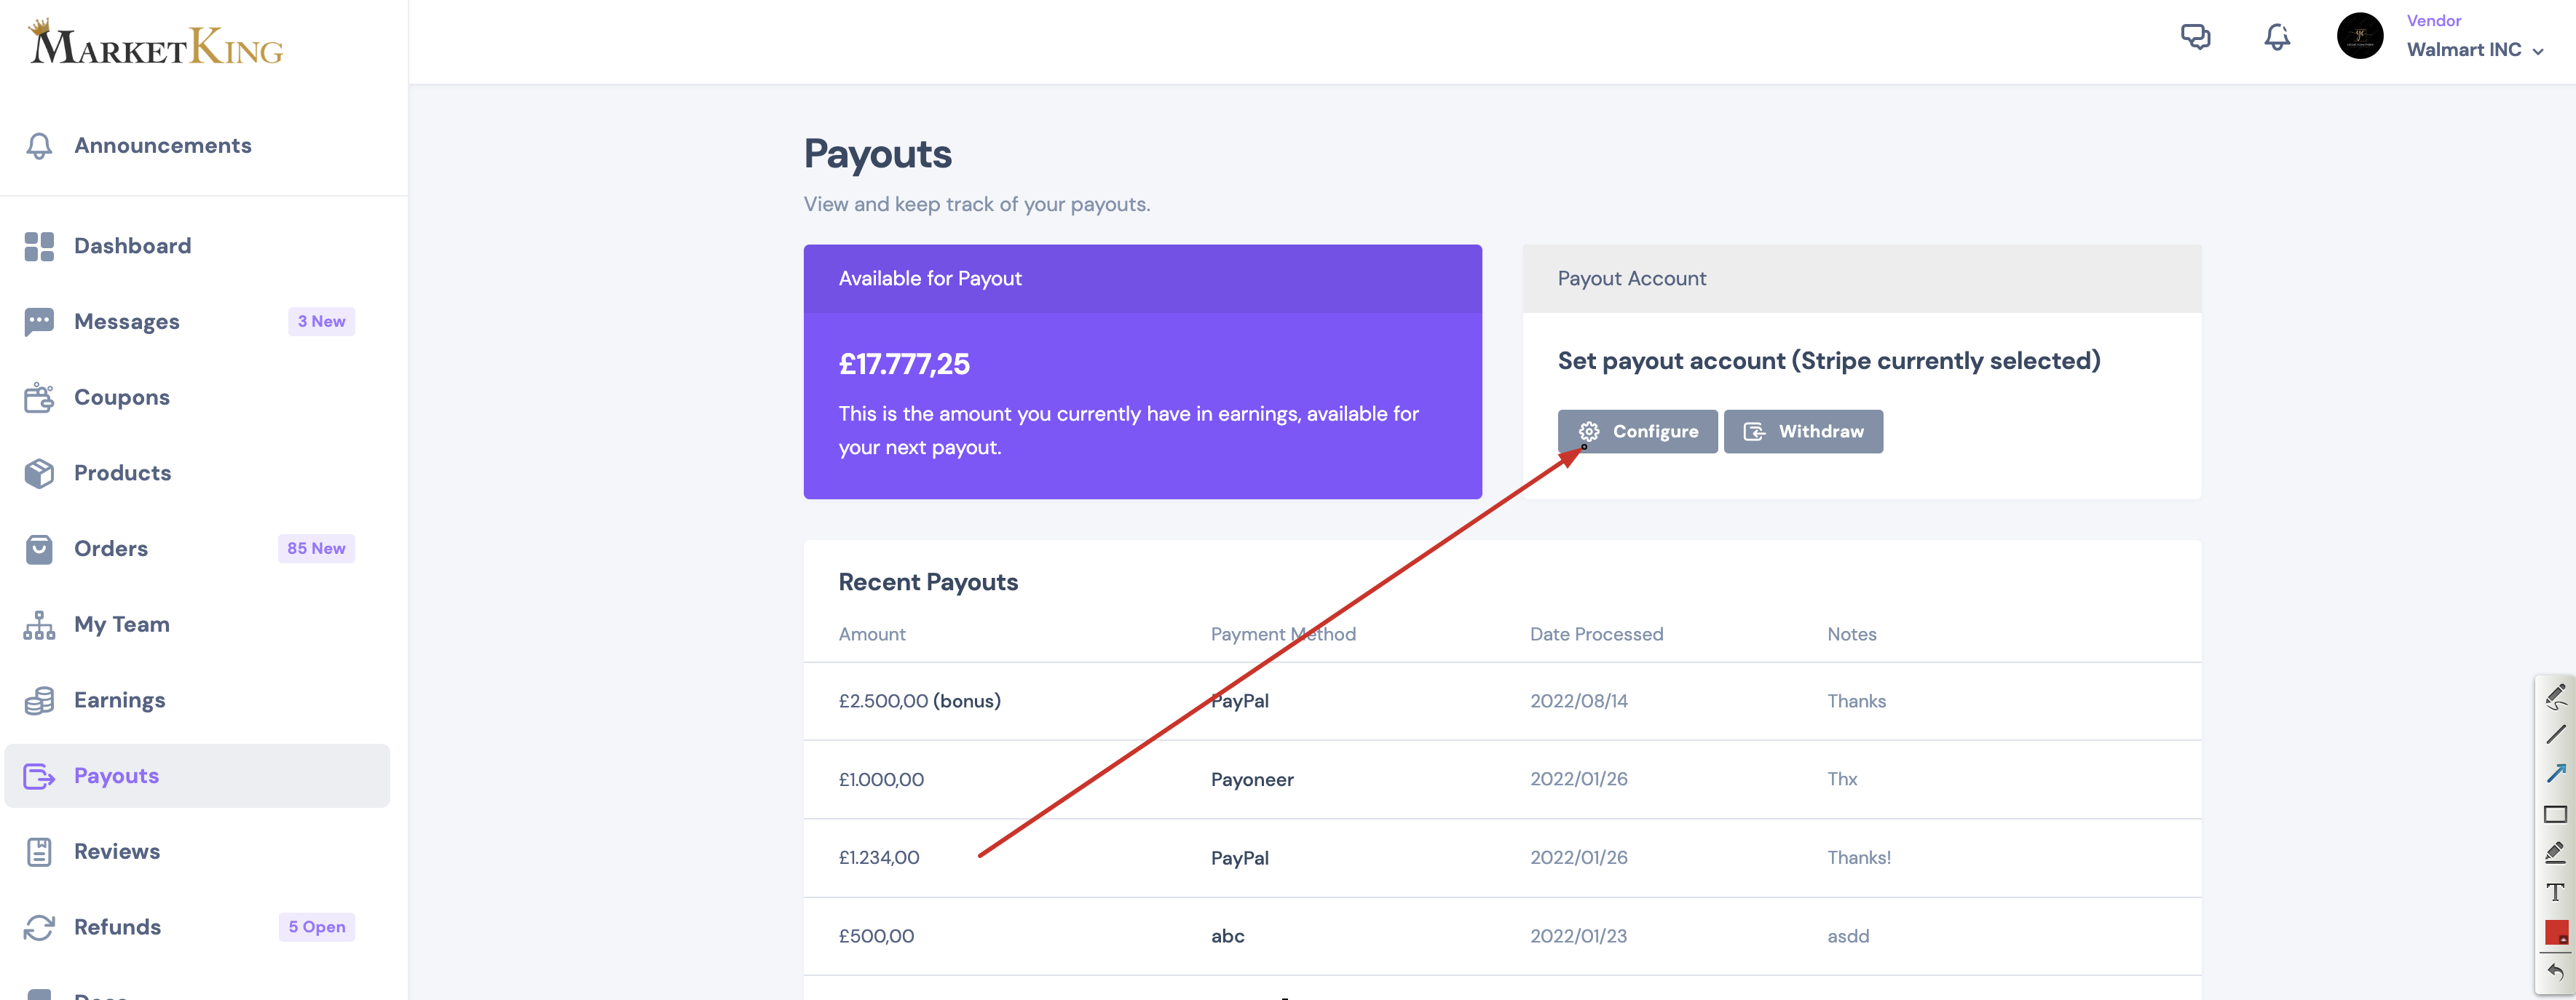The width and height of the screenshot is (2576, 1000).
Task: Select the rectangle shape annotation tool
Action: (x=2555, y=814)
